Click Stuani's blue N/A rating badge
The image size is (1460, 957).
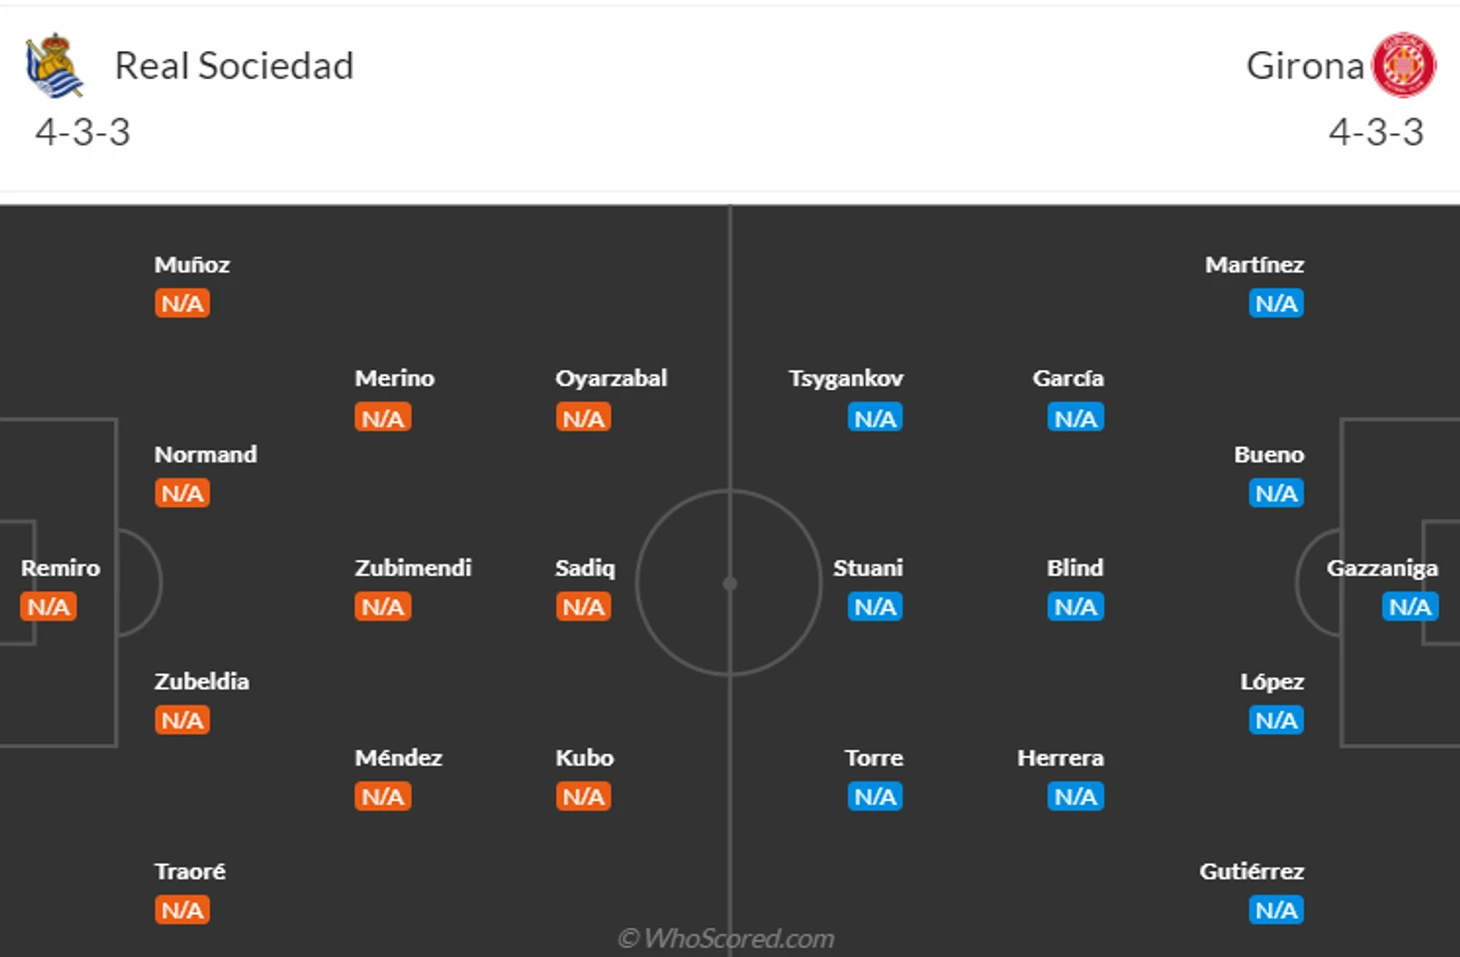point(875,607)
